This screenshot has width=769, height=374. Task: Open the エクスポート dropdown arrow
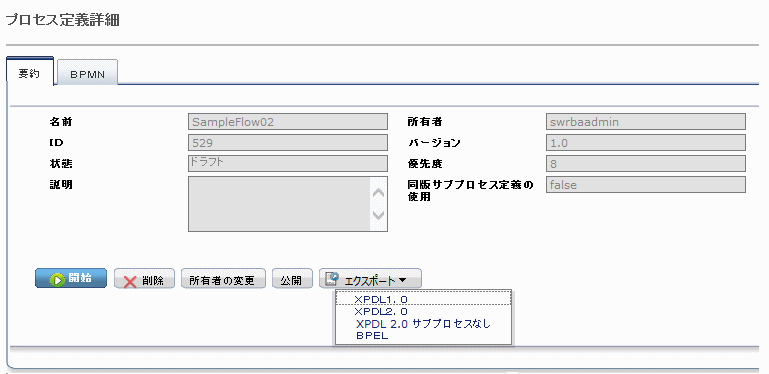tap(402, 280)
